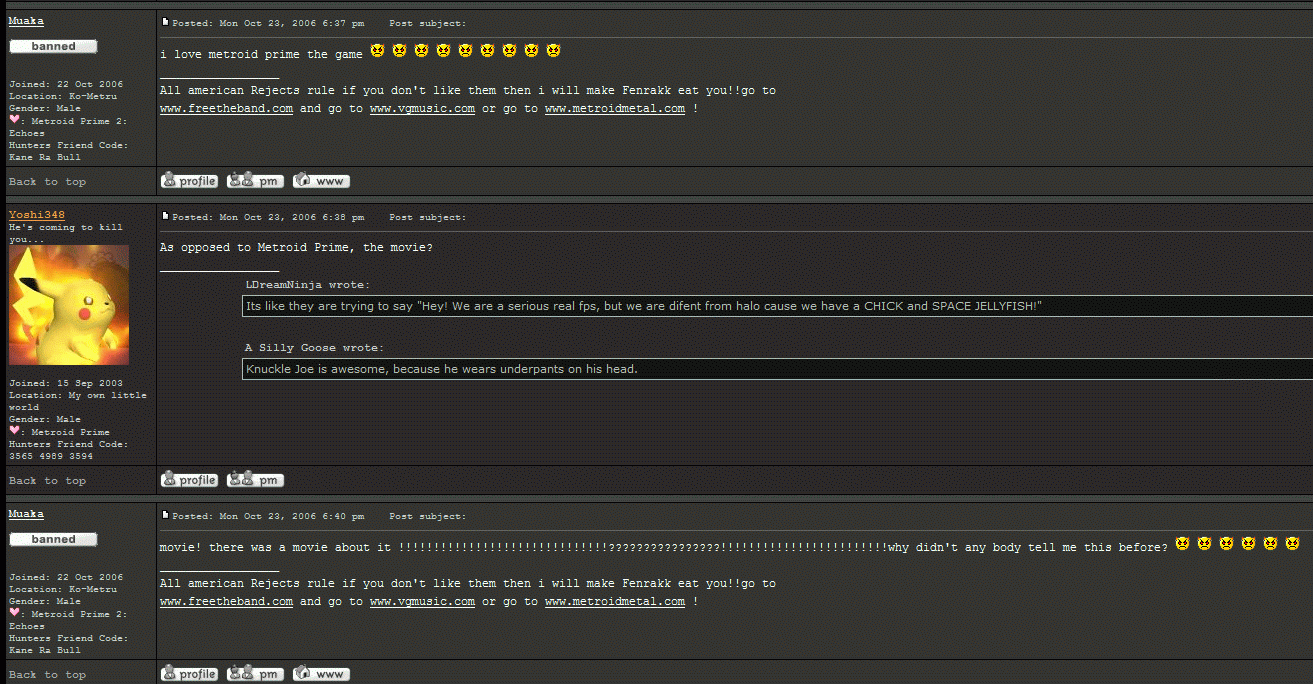Click the 'movie! there was a movie about it' text
The image size is (1313, 684).
[275, 548]
